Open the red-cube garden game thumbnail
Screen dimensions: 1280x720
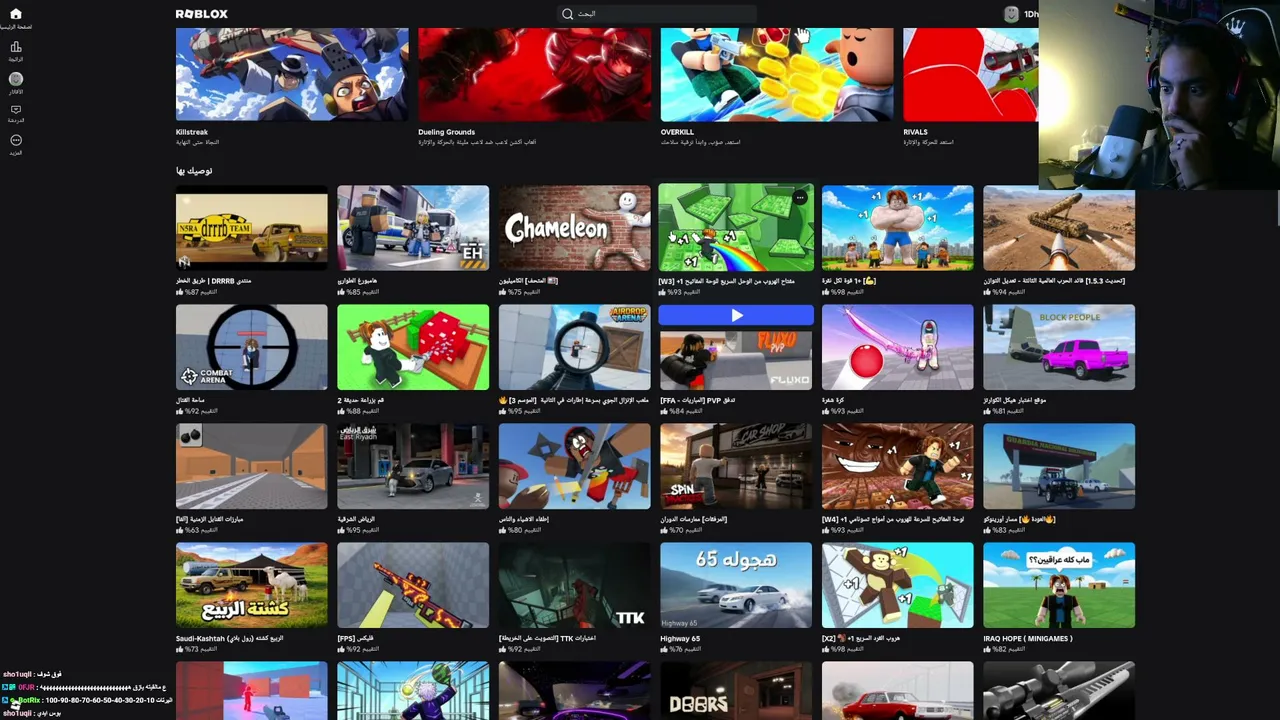(413, 347)
